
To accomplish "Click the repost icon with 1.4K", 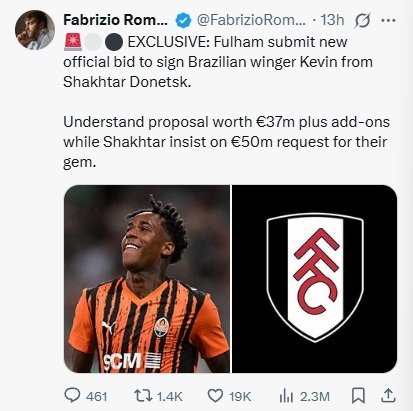I will coord(143,396).
